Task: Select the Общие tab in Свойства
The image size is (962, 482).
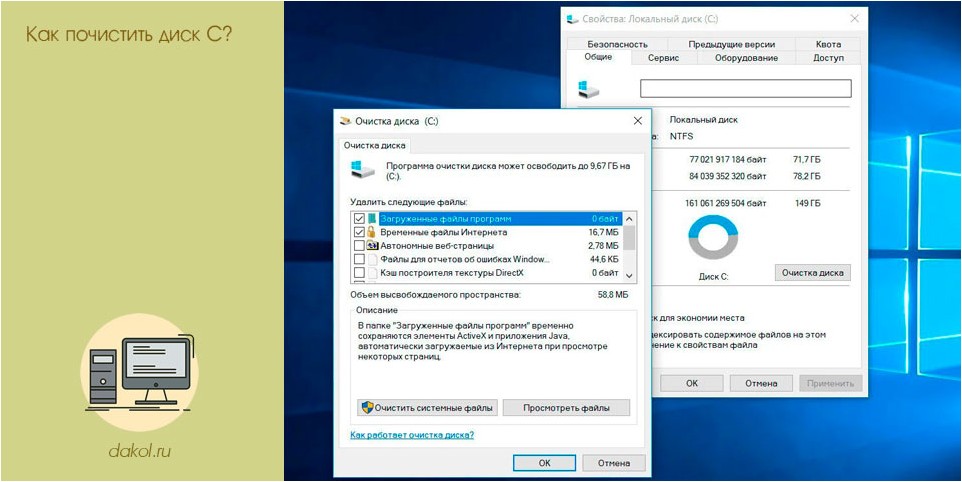Action: click(598, 57)
